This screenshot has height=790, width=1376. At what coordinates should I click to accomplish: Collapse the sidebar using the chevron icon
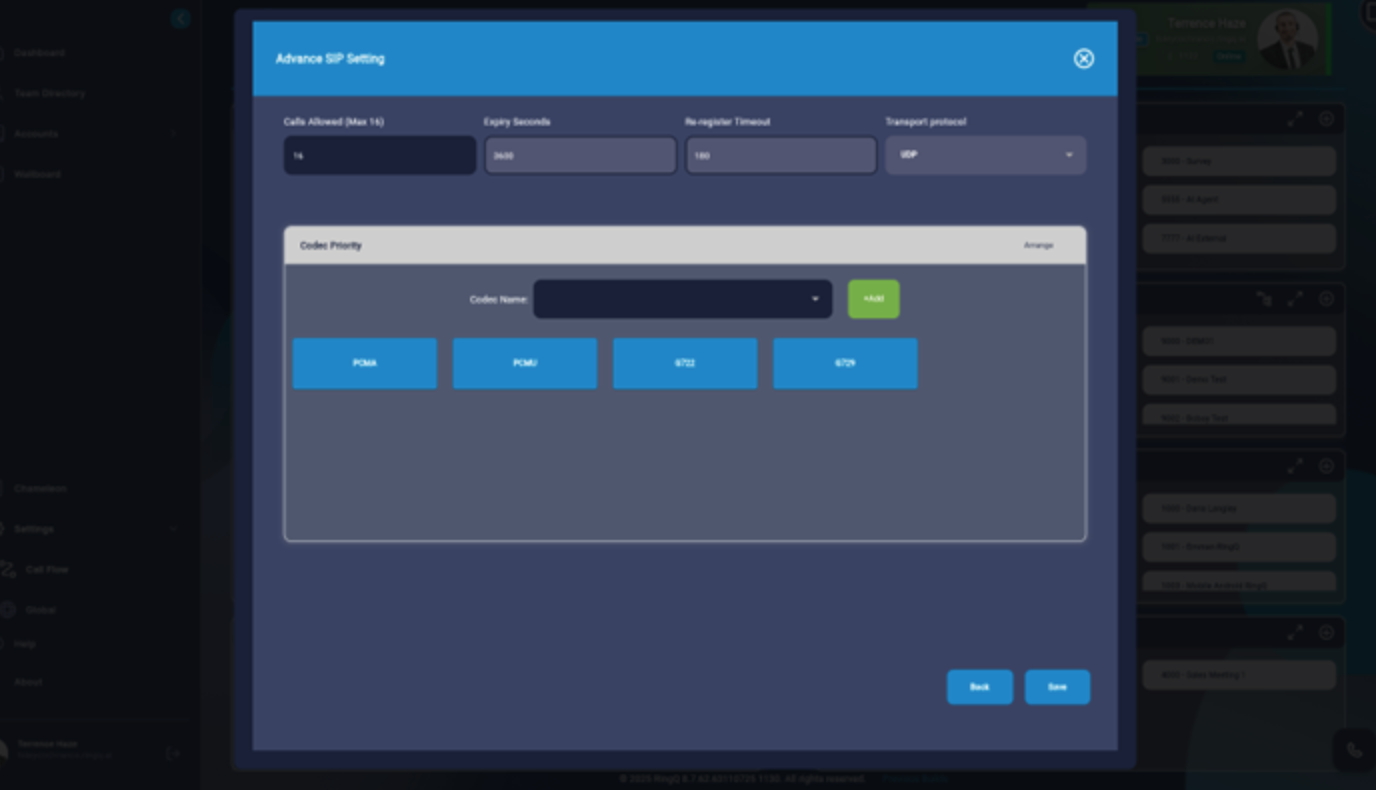click(x=180, y=18)
